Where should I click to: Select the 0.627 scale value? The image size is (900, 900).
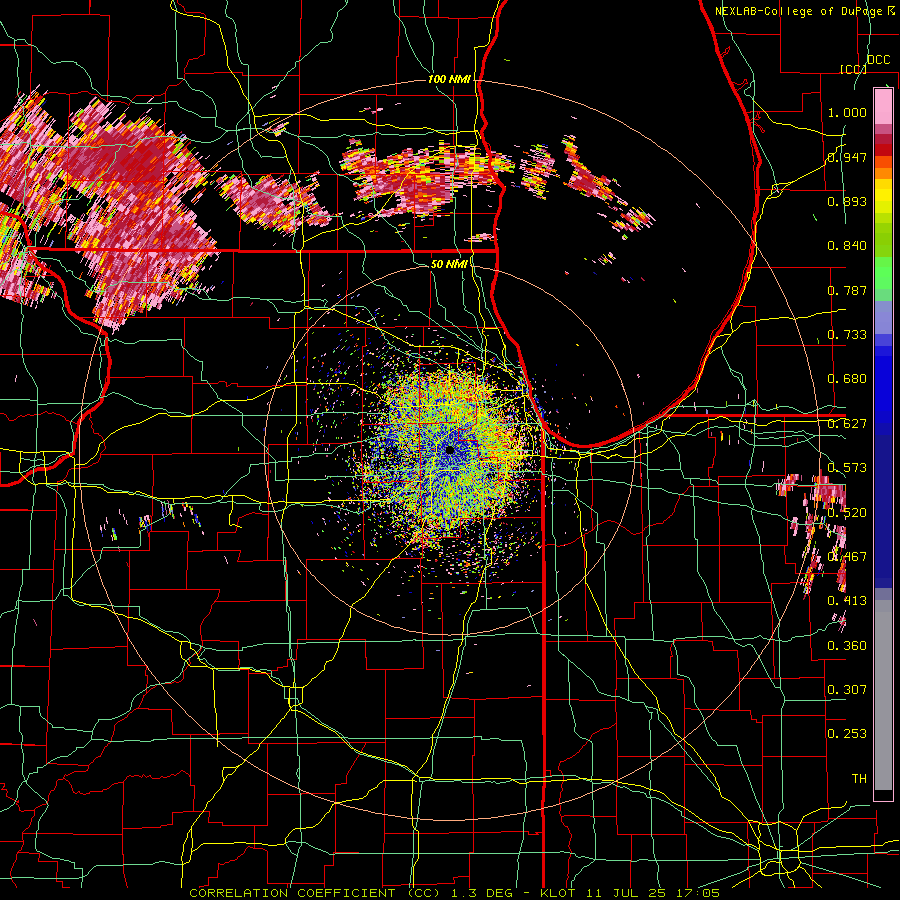coord(847,424)
